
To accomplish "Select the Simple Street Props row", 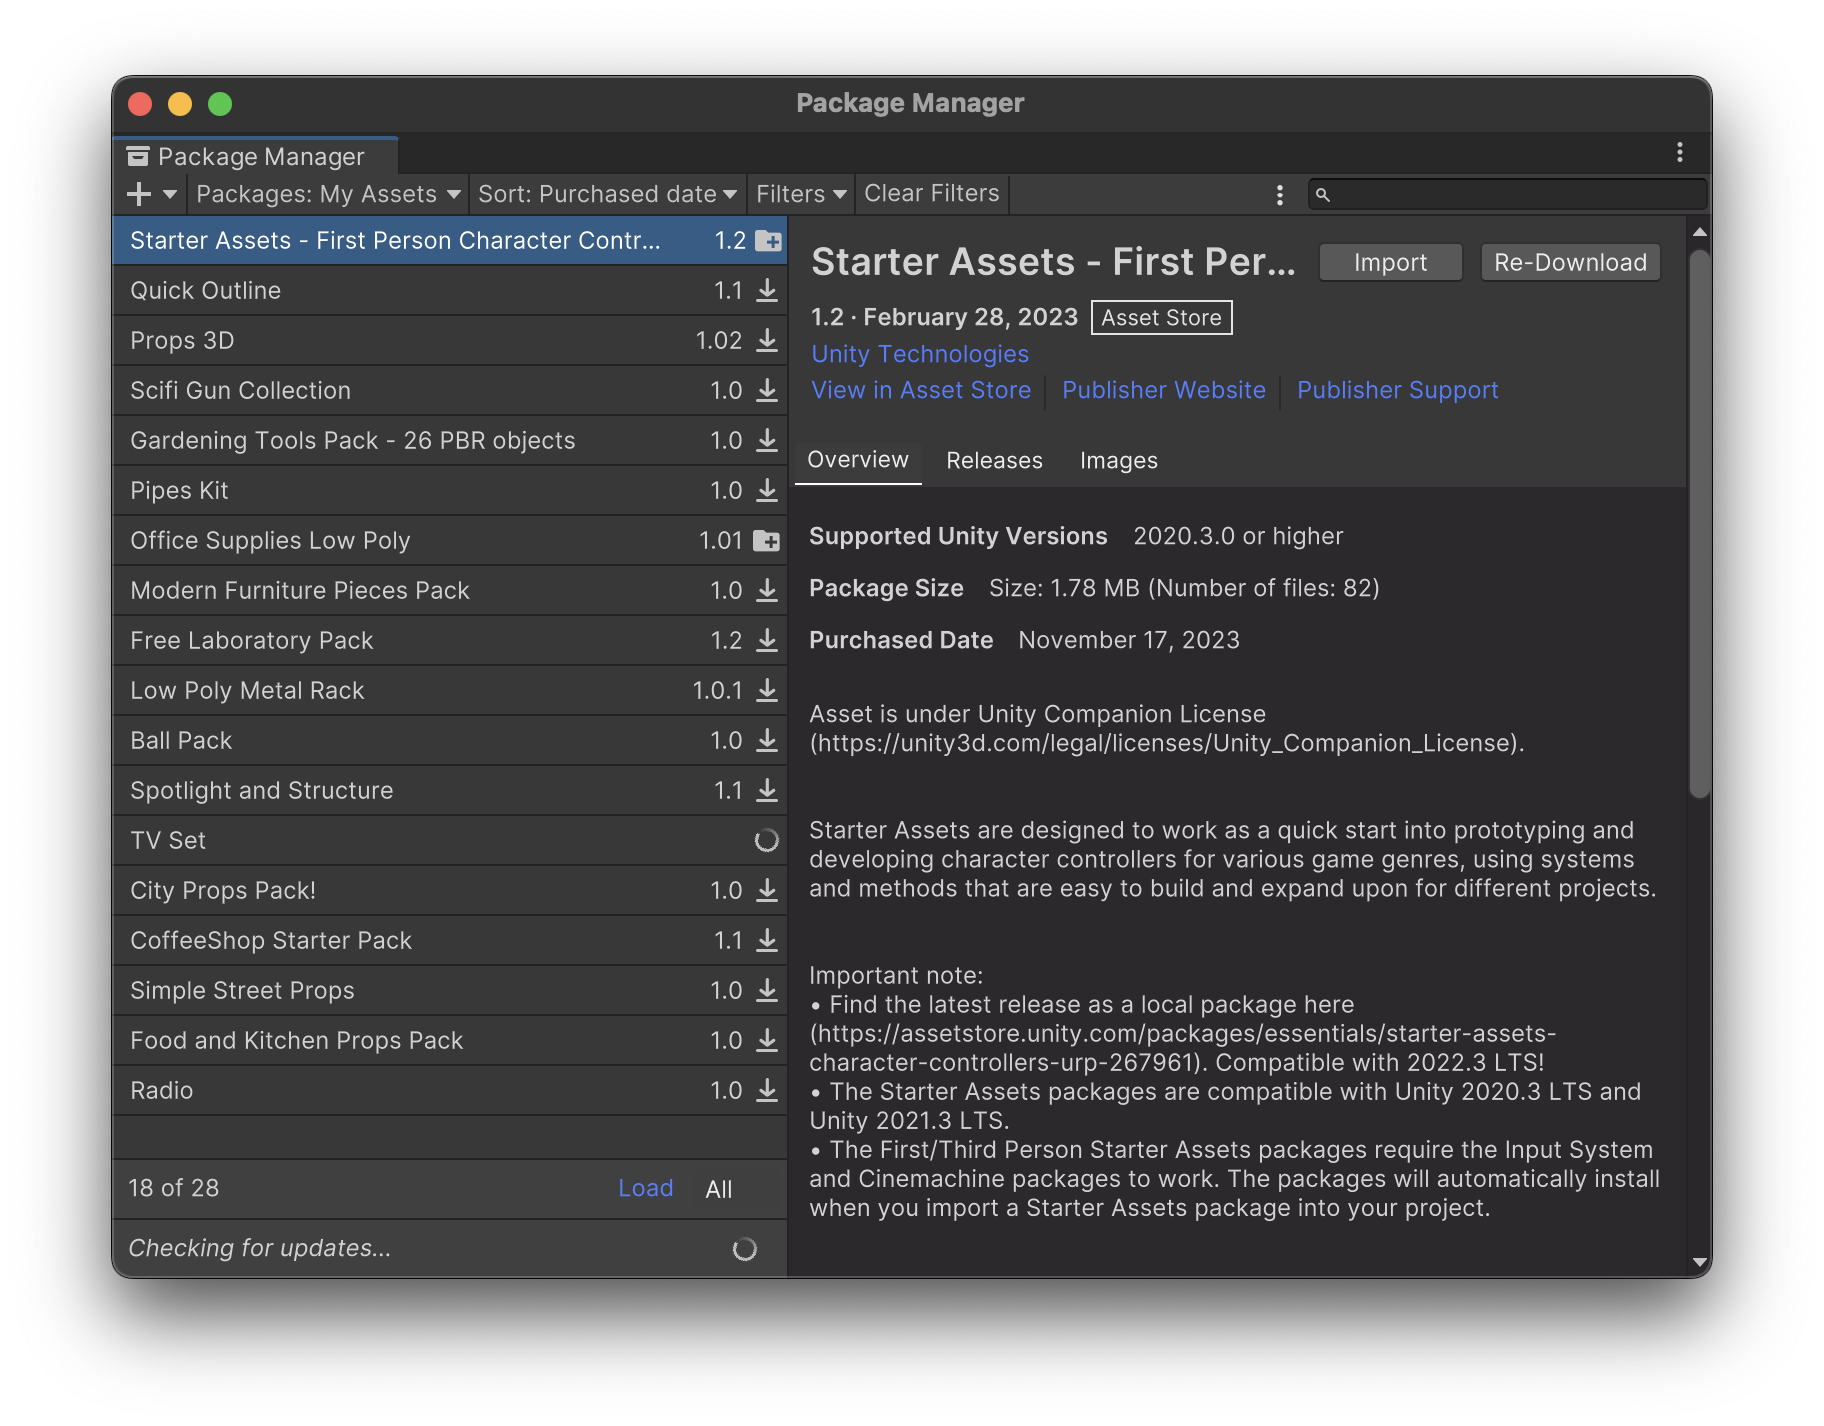I will tap(450, 990).
